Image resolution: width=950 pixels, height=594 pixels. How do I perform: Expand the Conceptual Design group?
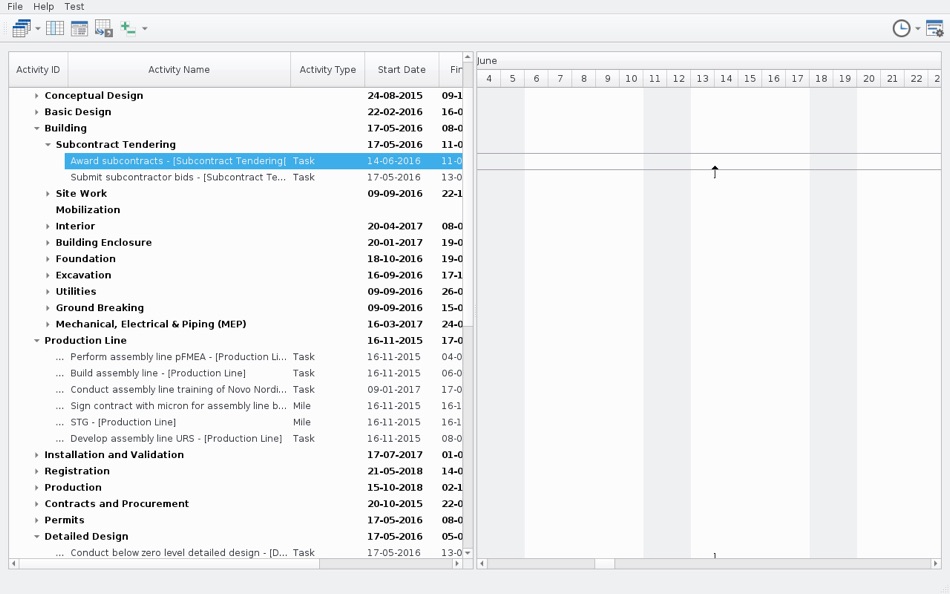(x=36, y=96)
